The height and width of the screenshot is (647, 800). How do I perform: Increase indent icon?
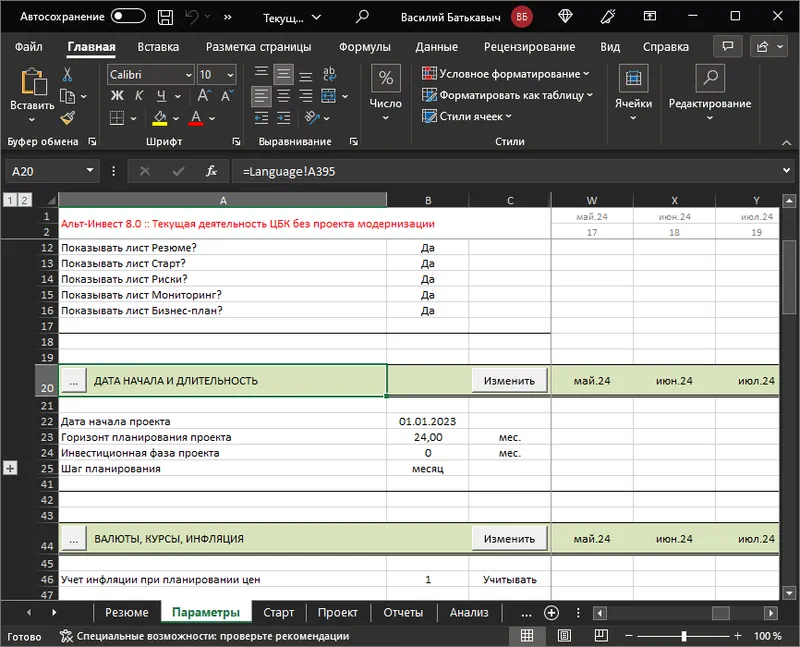pyautogui.click(x=283, y=118)
